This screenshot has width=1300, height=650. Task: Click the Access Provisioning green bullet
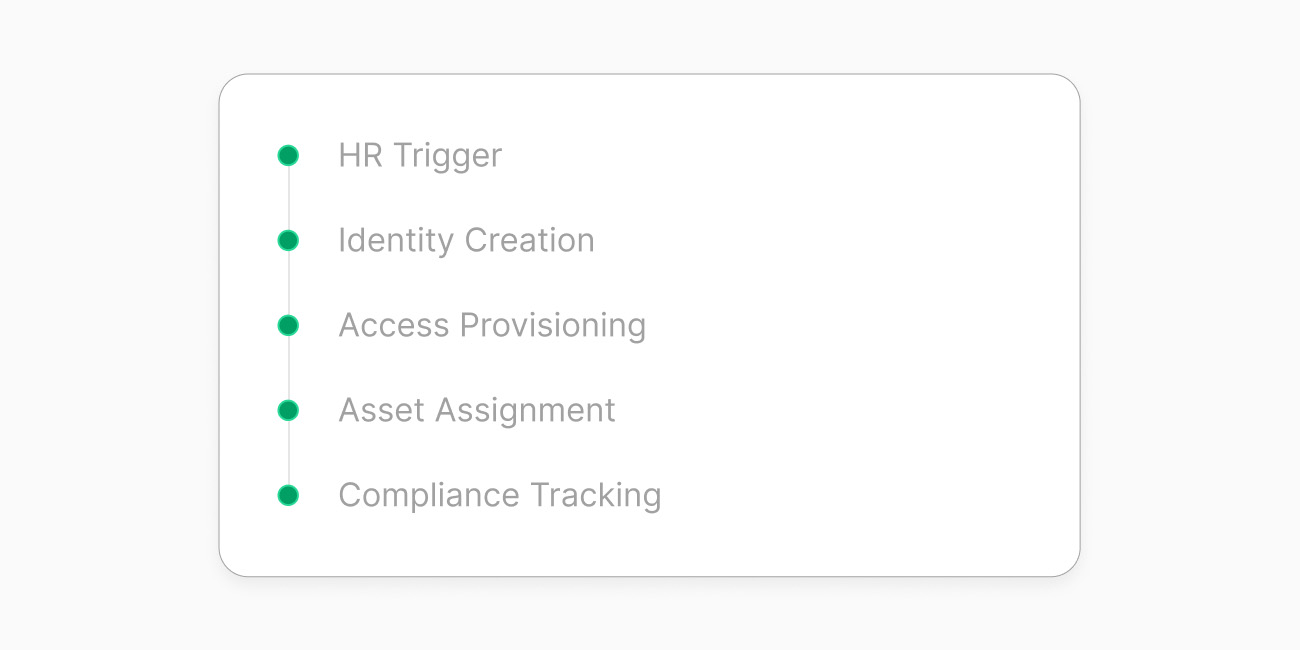click(288, 325)
